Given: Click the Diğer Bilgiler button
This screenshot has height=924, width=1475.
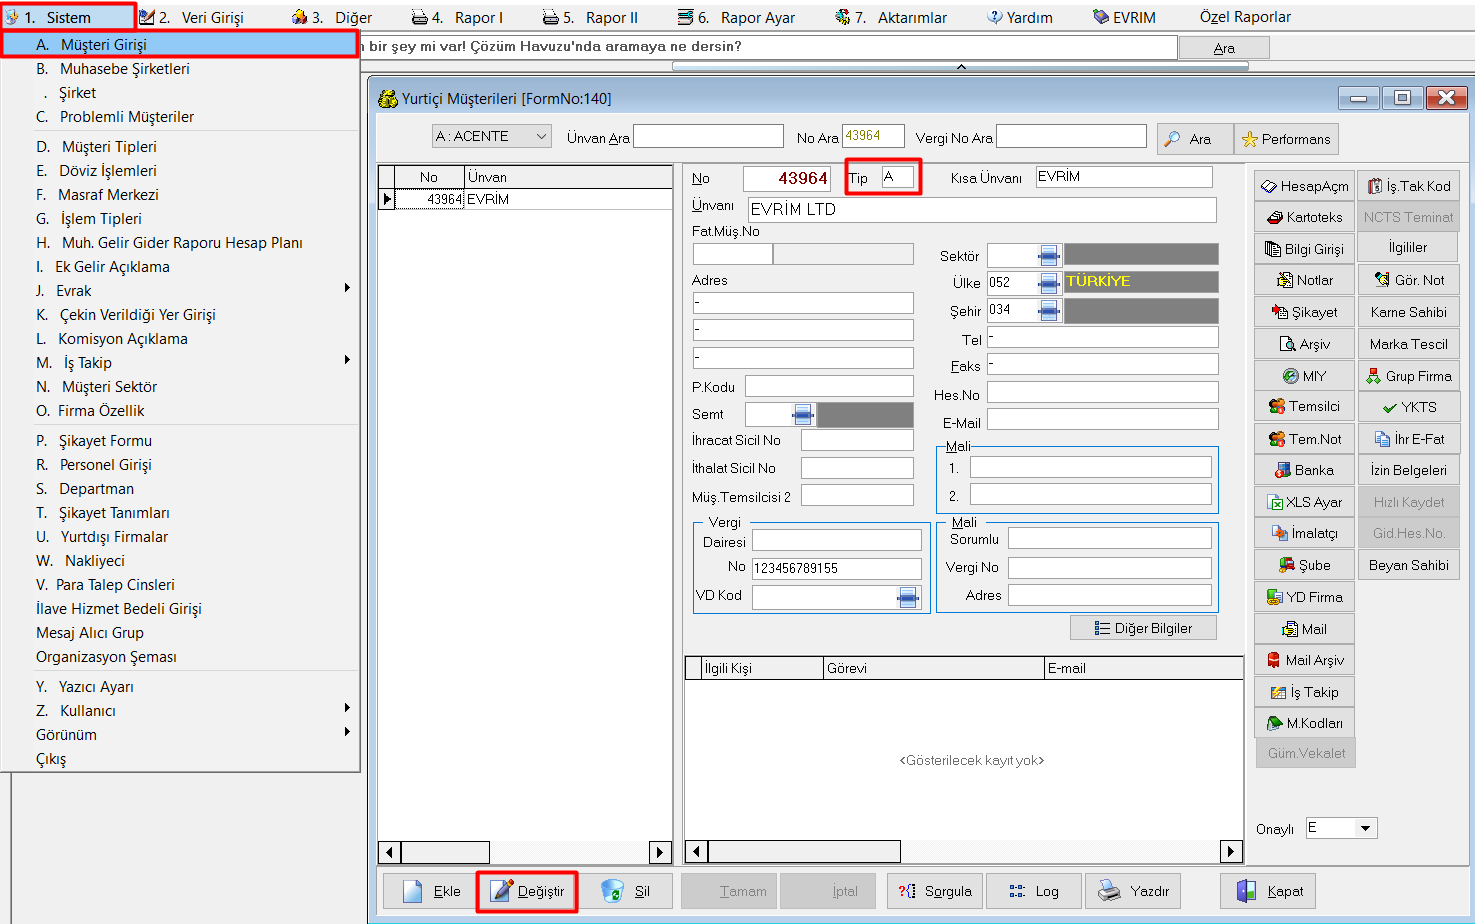Looking at the screenshot, I should point(1143,628).
